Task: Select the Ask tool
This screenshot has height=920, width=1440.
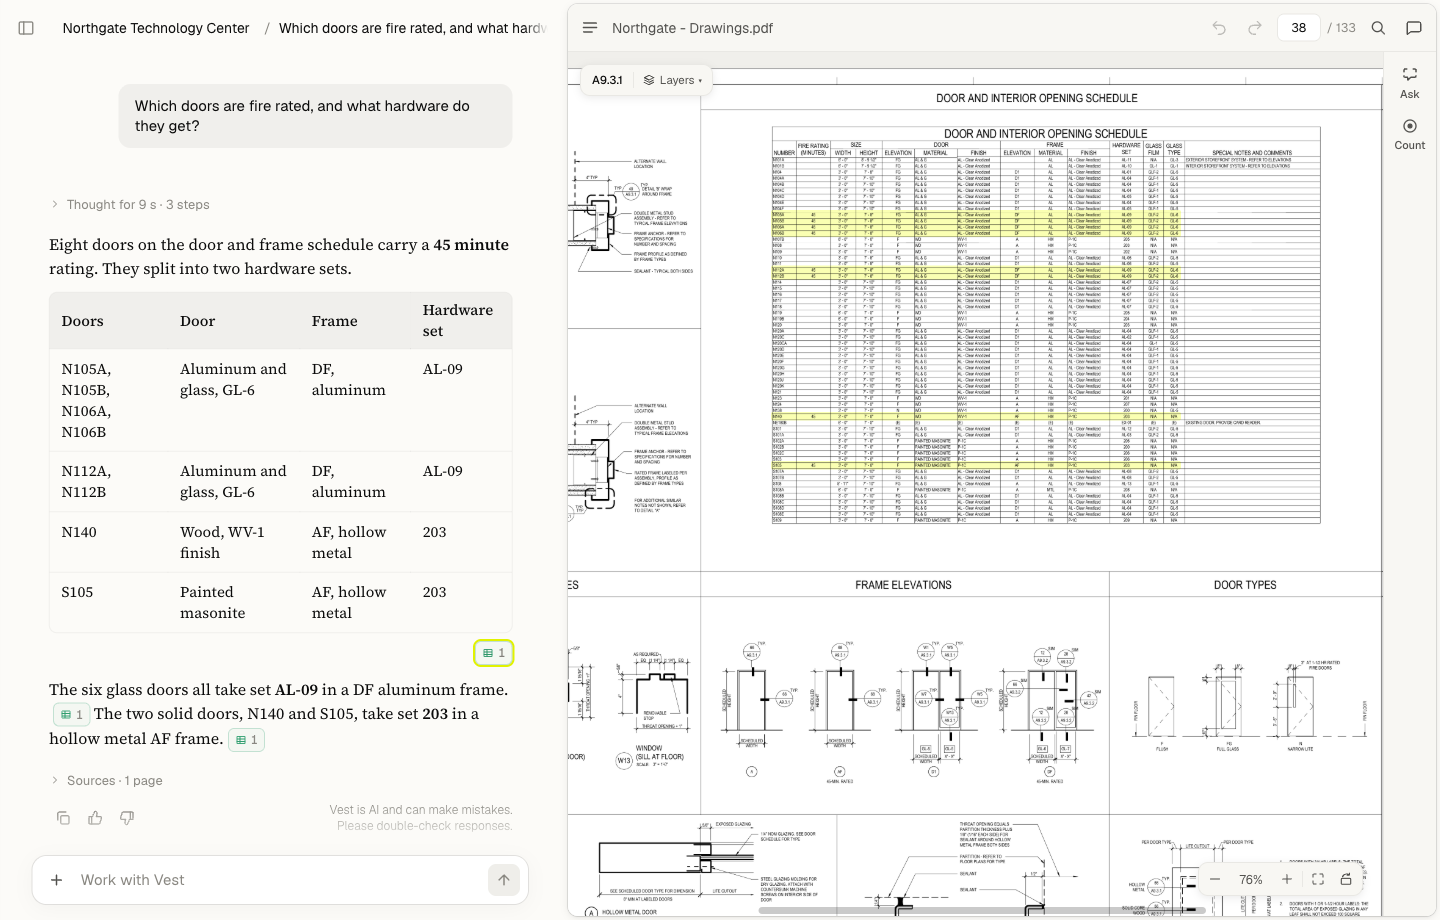Action: tap(1410, 82)
